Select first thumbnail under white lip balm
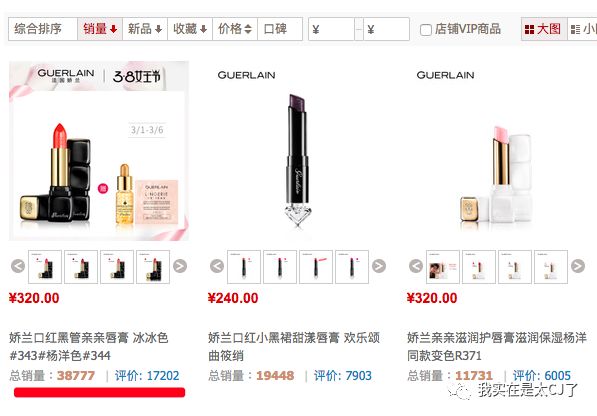 (443, 267)
